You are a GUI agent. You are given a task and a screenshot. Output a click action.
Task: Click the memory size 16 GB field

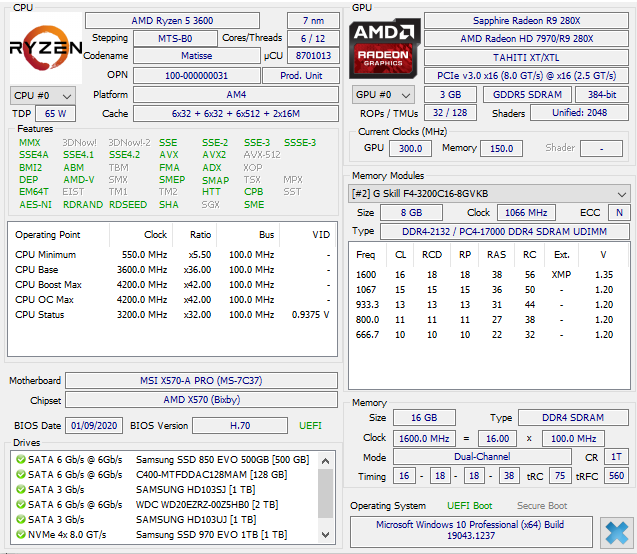[424, 418]
